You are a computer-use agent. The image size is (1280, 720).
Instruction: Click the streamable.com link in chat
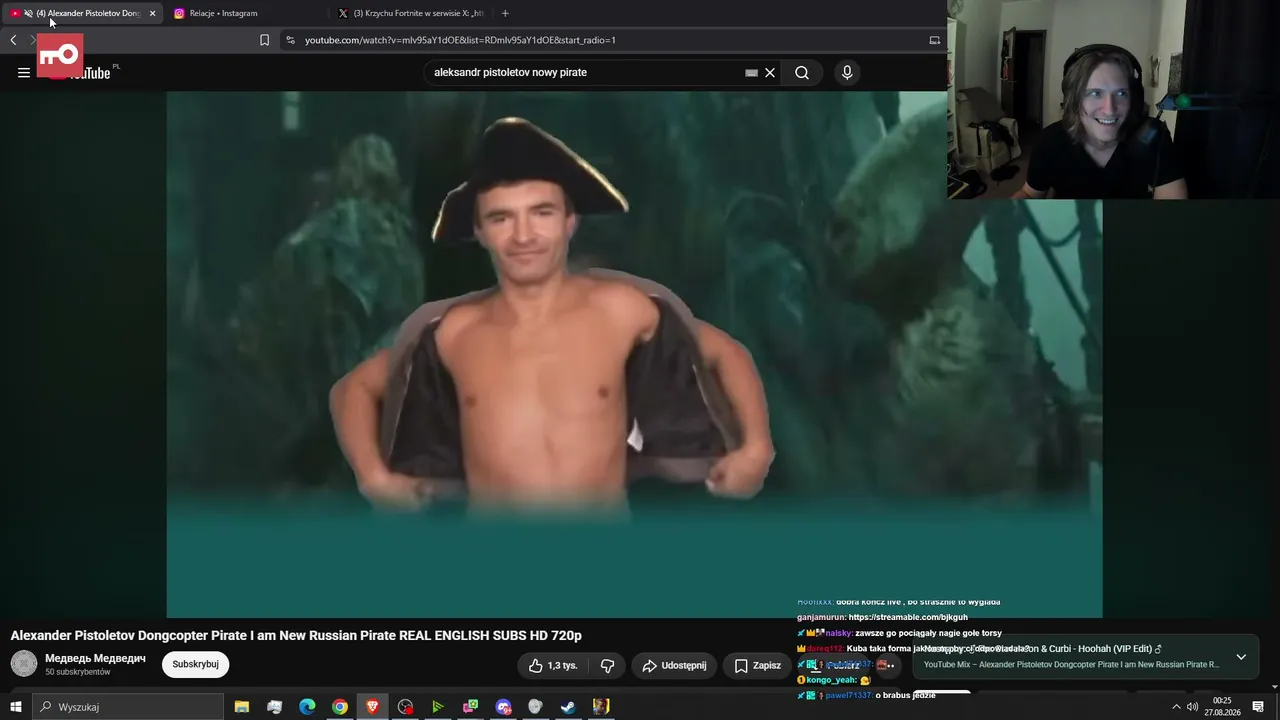pyautogui.click(x=908, y=617)
